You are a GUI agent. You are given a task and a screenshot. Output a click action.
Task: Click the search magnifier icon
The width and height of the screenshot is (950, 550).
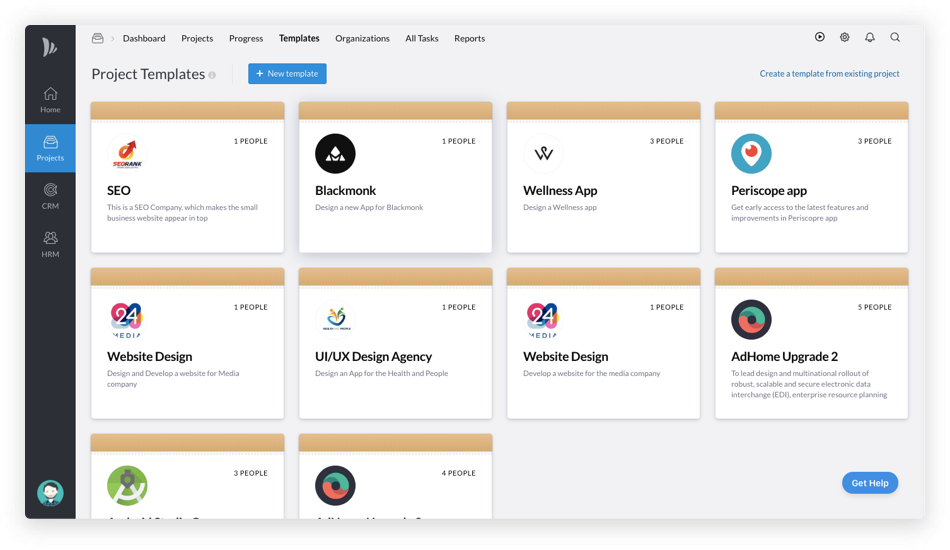click(x=895, y=37)
